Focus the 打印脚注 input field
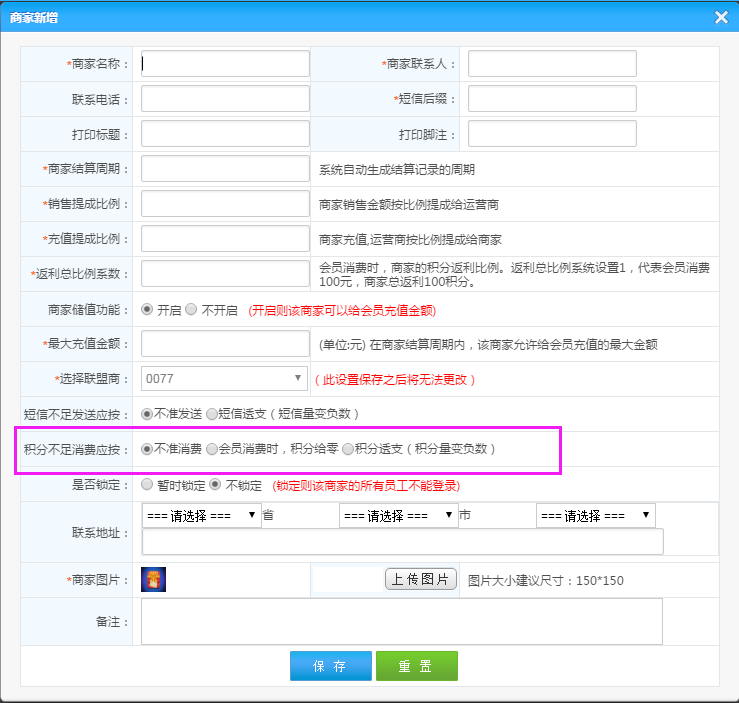 coord(552,133)
